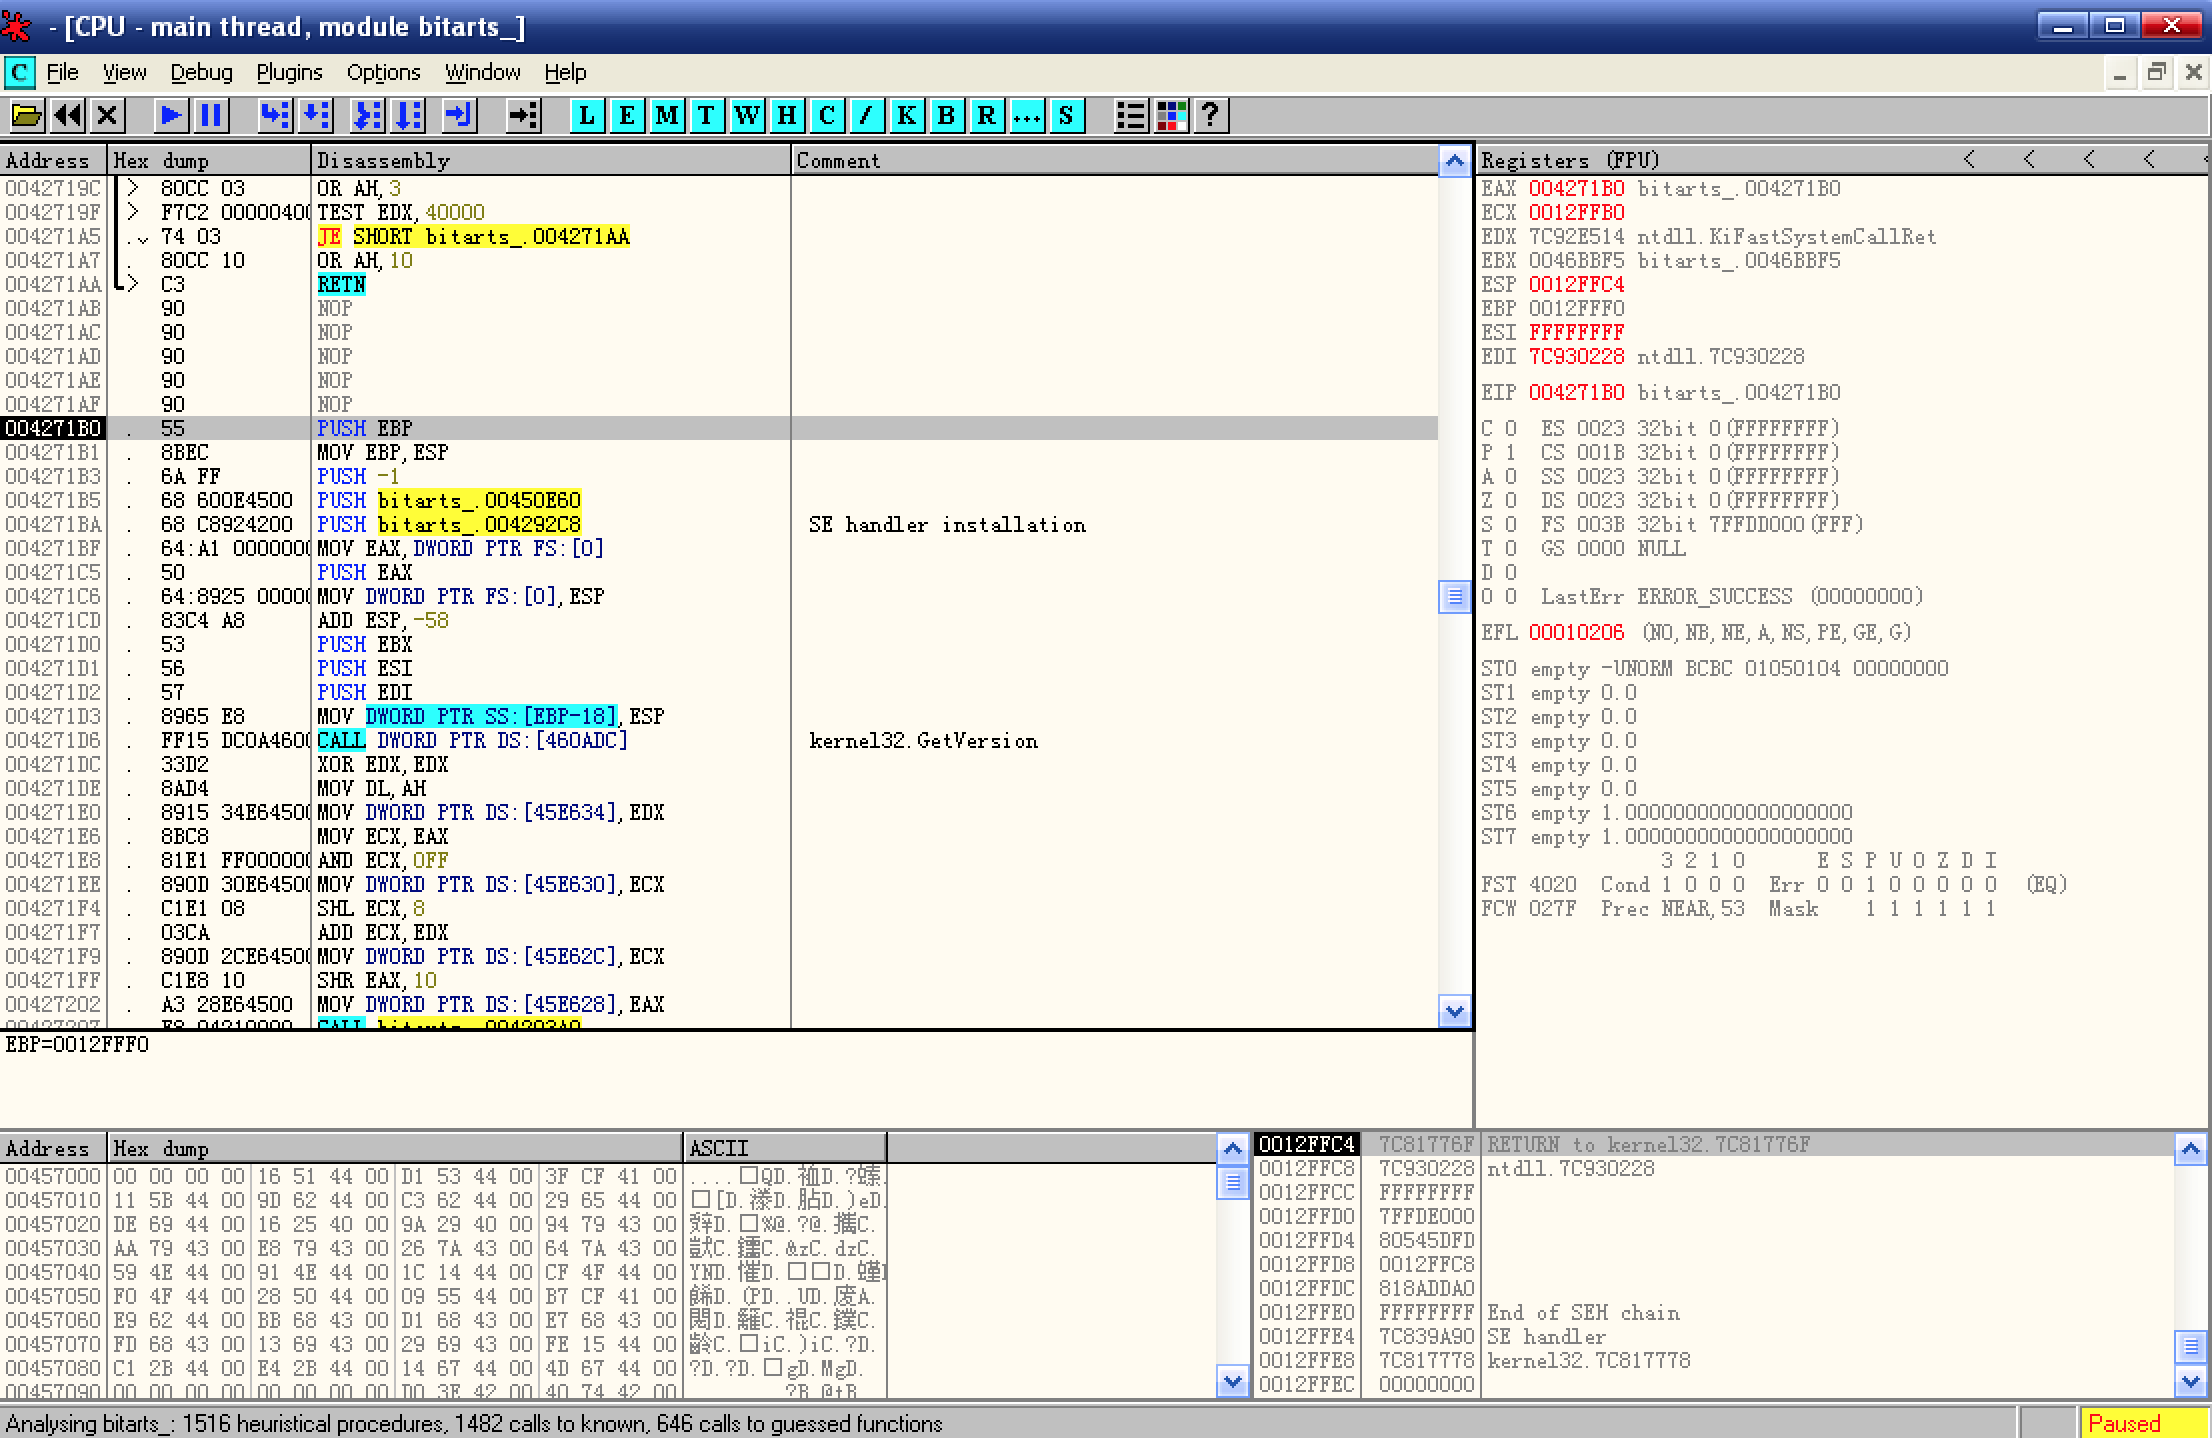
Task: Open the Debug menu
Action: 201,73
